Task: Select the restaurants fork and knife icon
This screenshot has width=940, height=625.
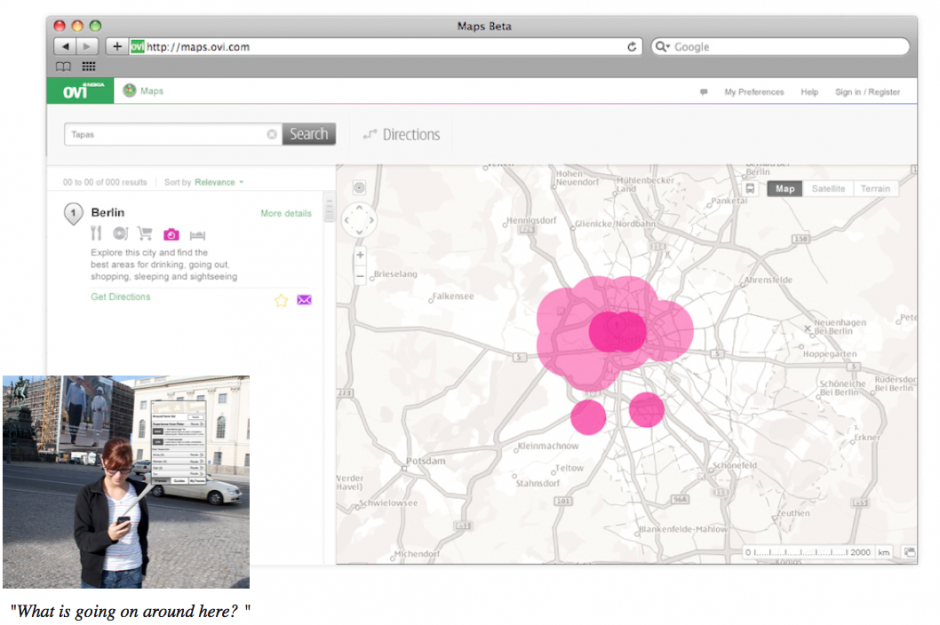Action: (x=96, y=233)
